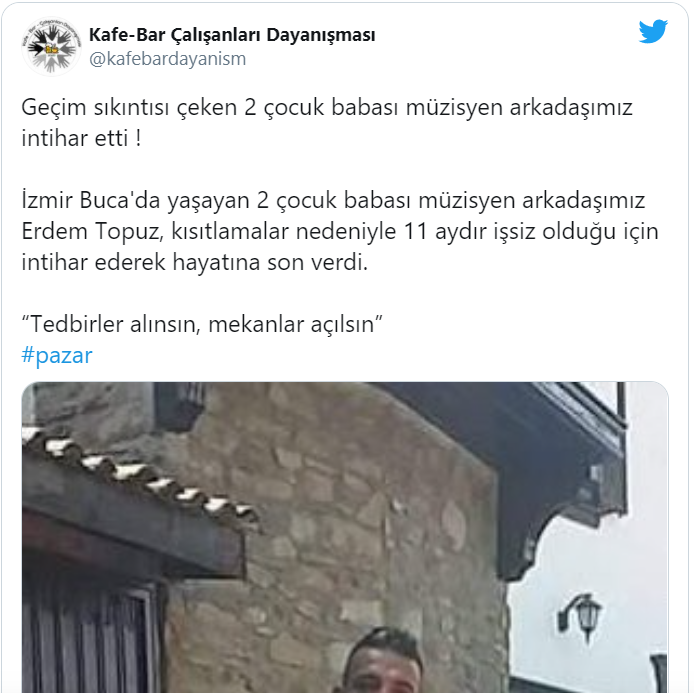The image size is (694, 693).
Task: Open the embedded tweet photo
Action: tap(345, 537)
